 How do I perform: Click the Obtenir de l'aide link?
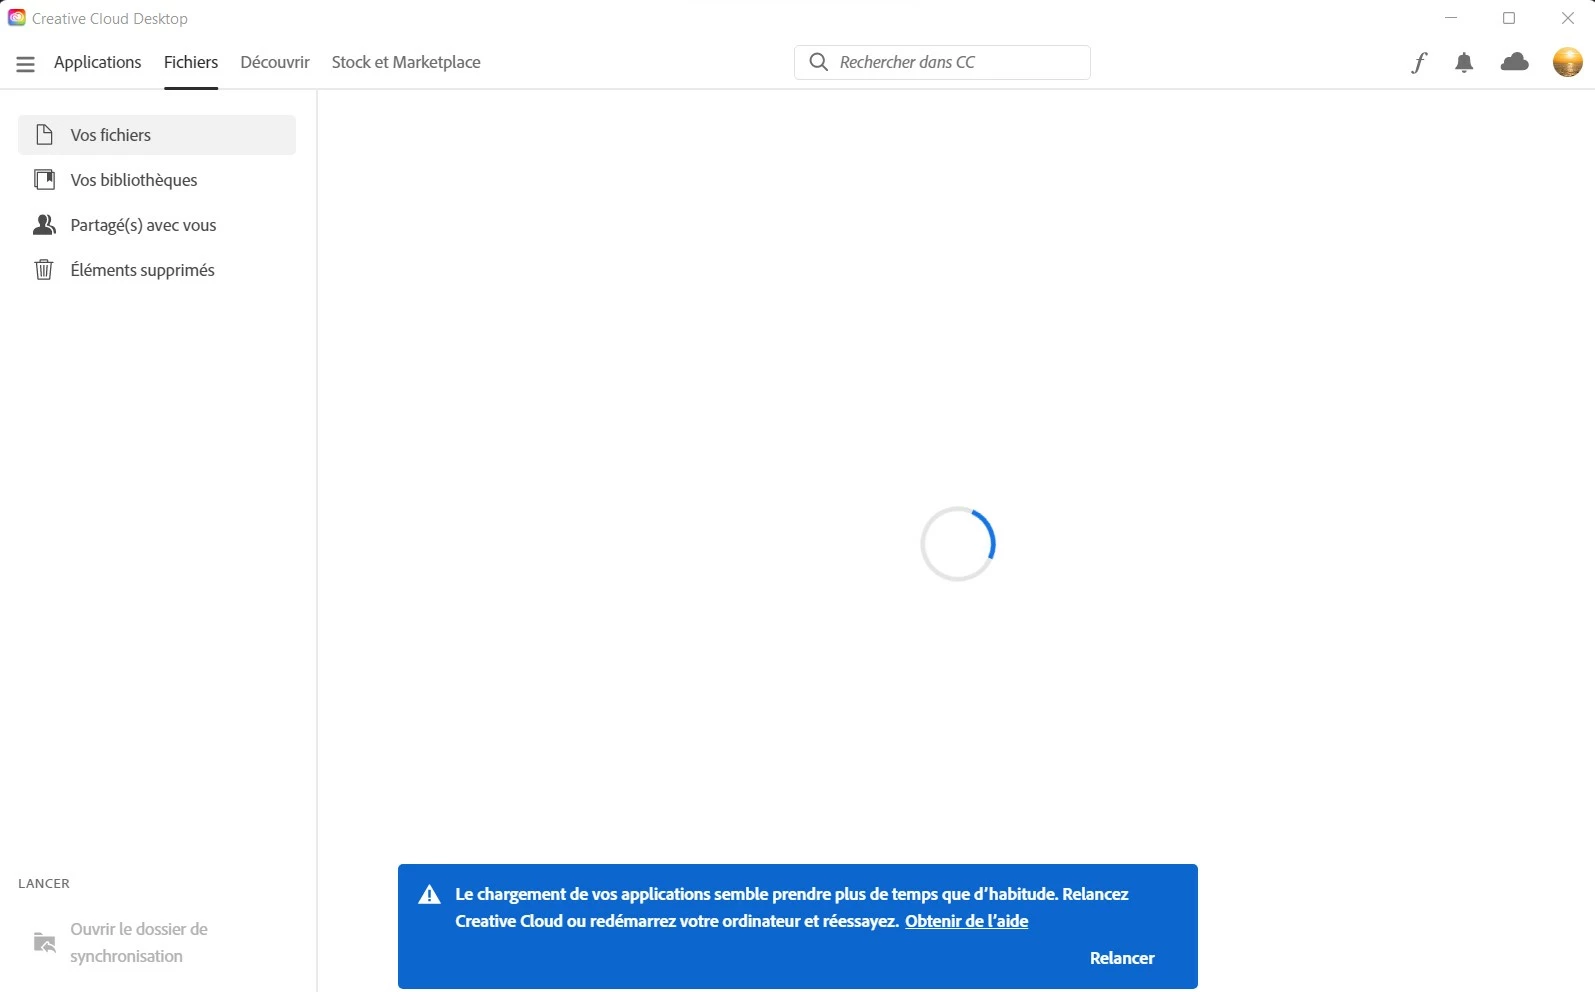(x=966, y=921)
